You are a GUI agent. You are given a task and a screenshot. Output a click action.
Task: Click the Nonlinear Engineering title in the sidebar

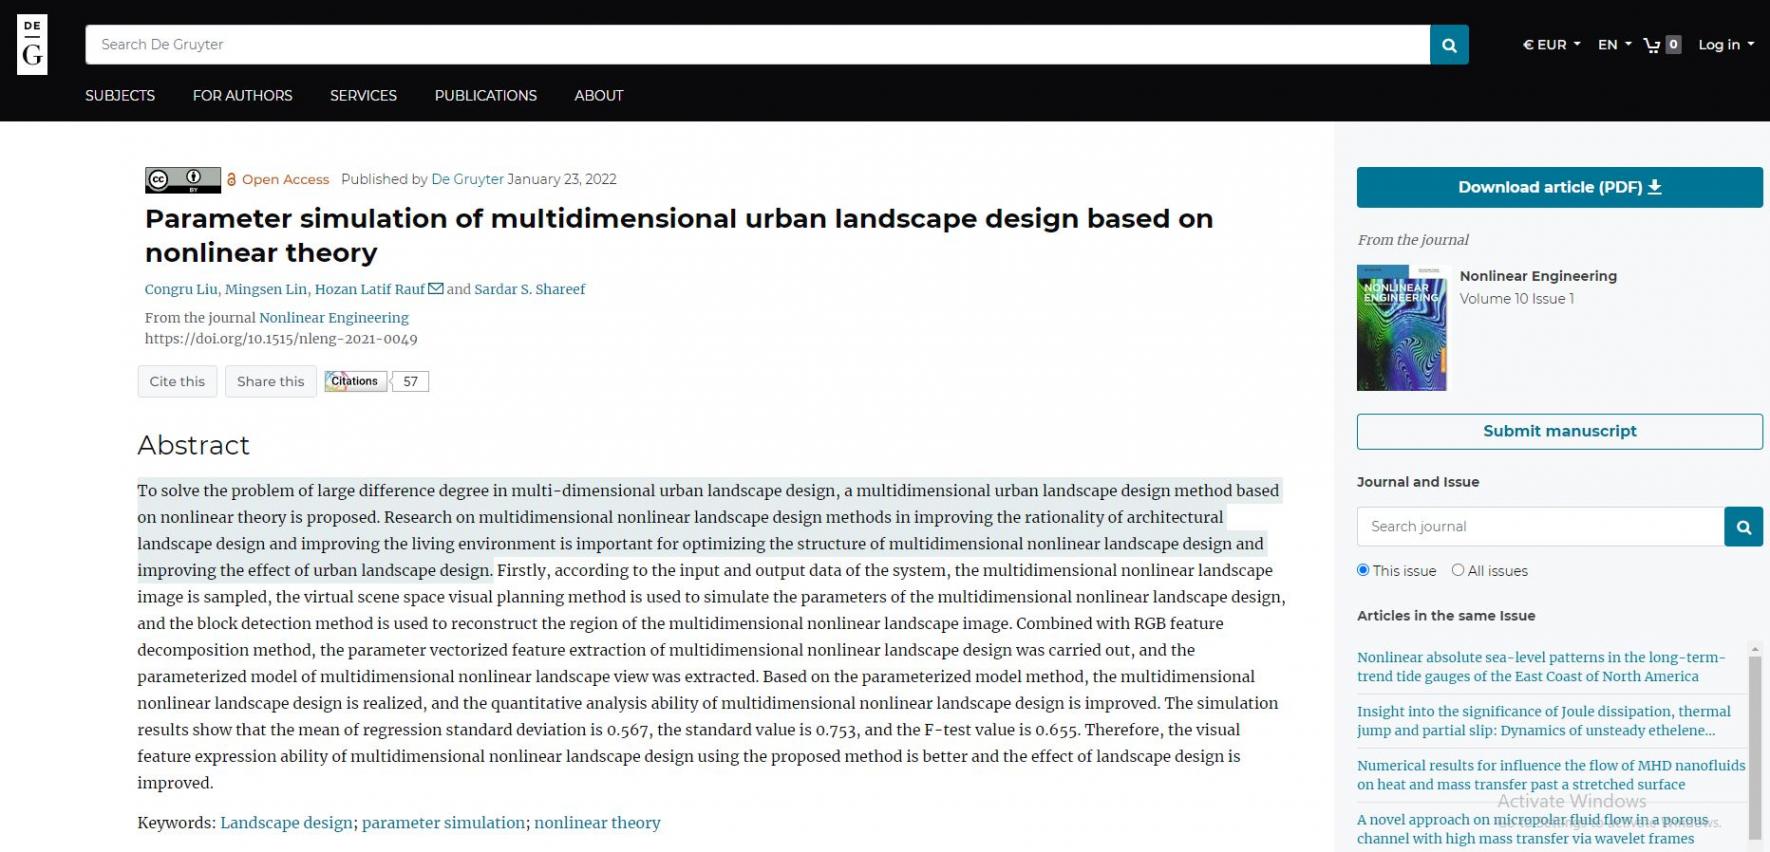pos(1538,276)
